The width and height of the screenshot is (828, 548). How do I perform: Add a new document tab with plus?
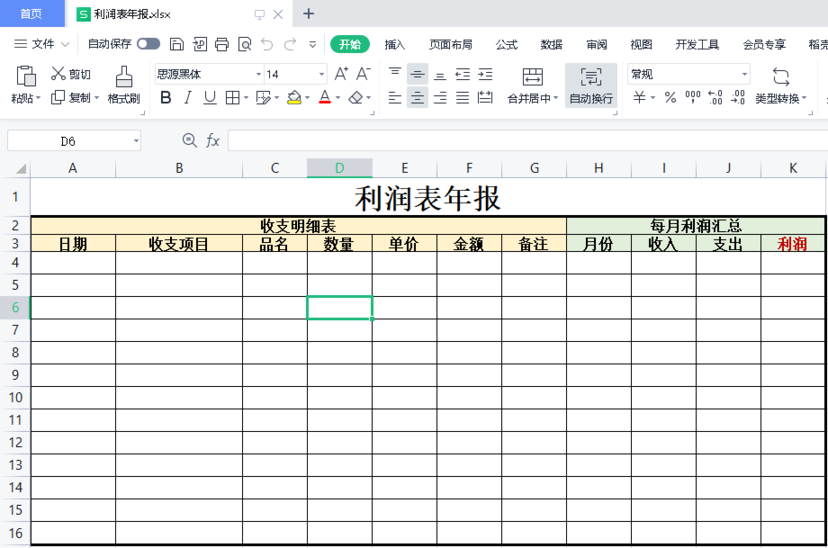309,14
